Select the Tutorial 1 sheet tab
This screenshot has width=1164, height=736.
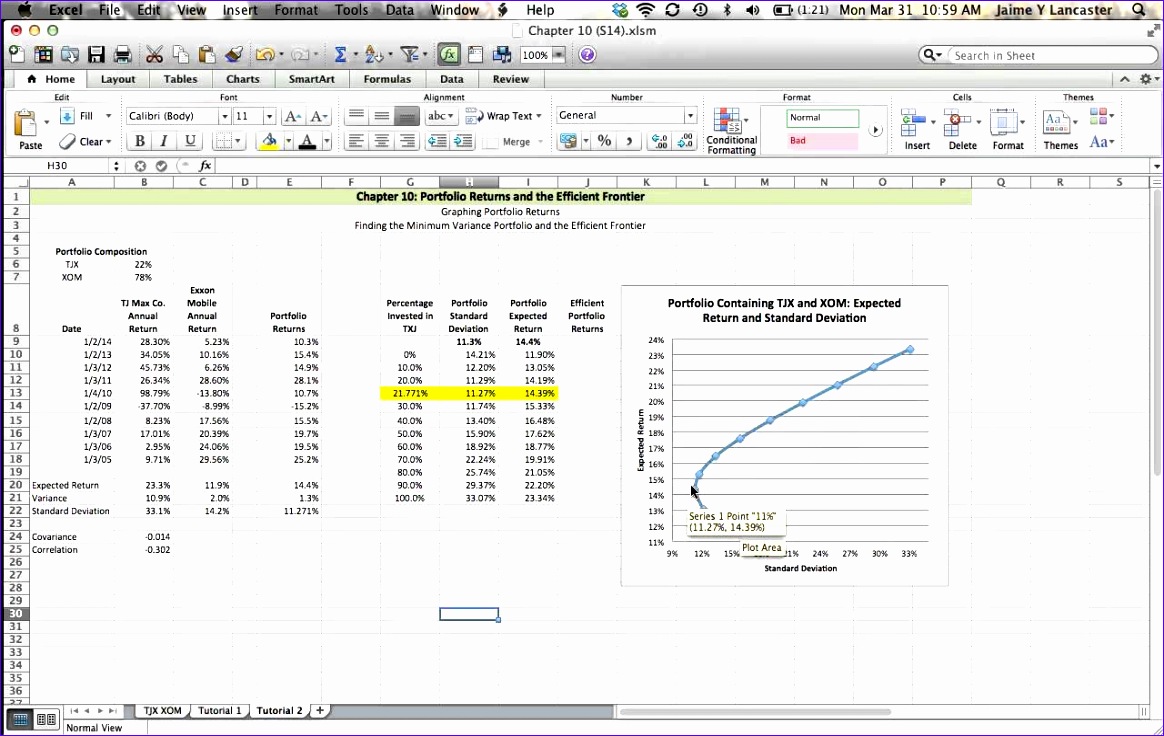[219, 710]
